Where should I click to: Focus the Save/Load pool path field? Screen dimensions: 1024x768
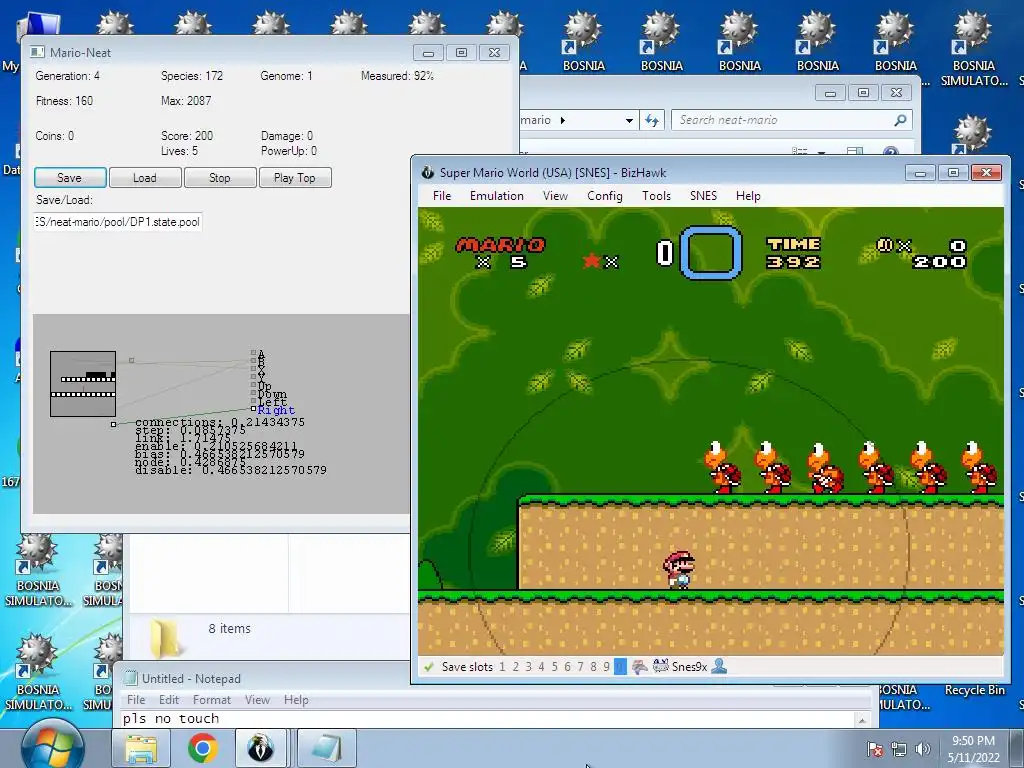(x=118, y=222)
